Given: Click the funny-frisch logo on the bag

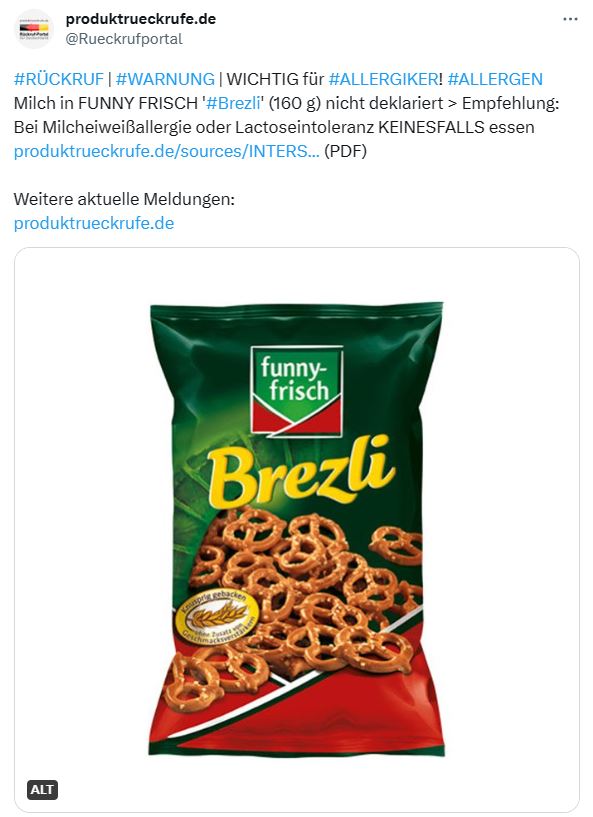Looking at the screenshot, I should click(x=297, y=391).
